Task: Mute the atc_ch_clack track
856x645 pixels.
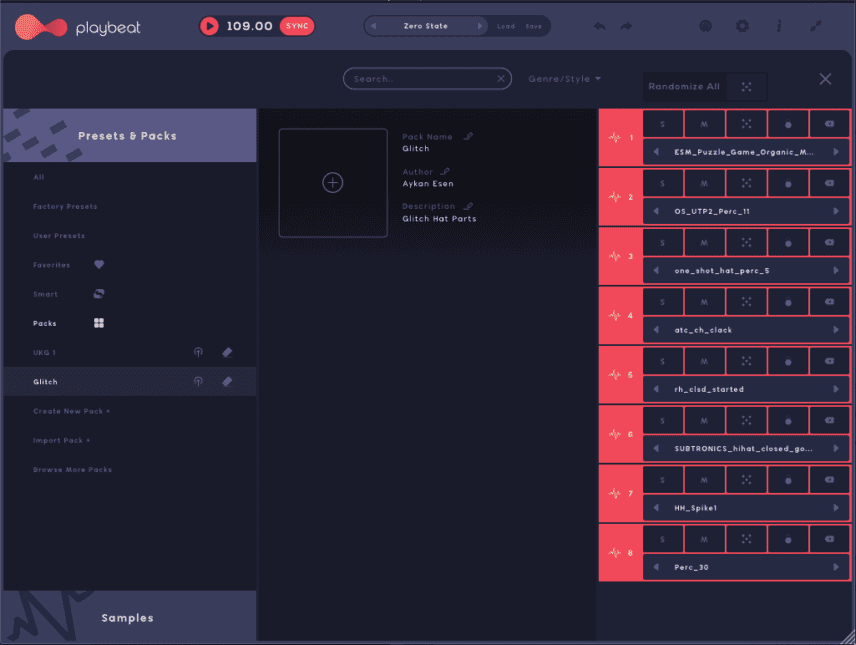Action: pyautogui.click(x=704, y=301)
